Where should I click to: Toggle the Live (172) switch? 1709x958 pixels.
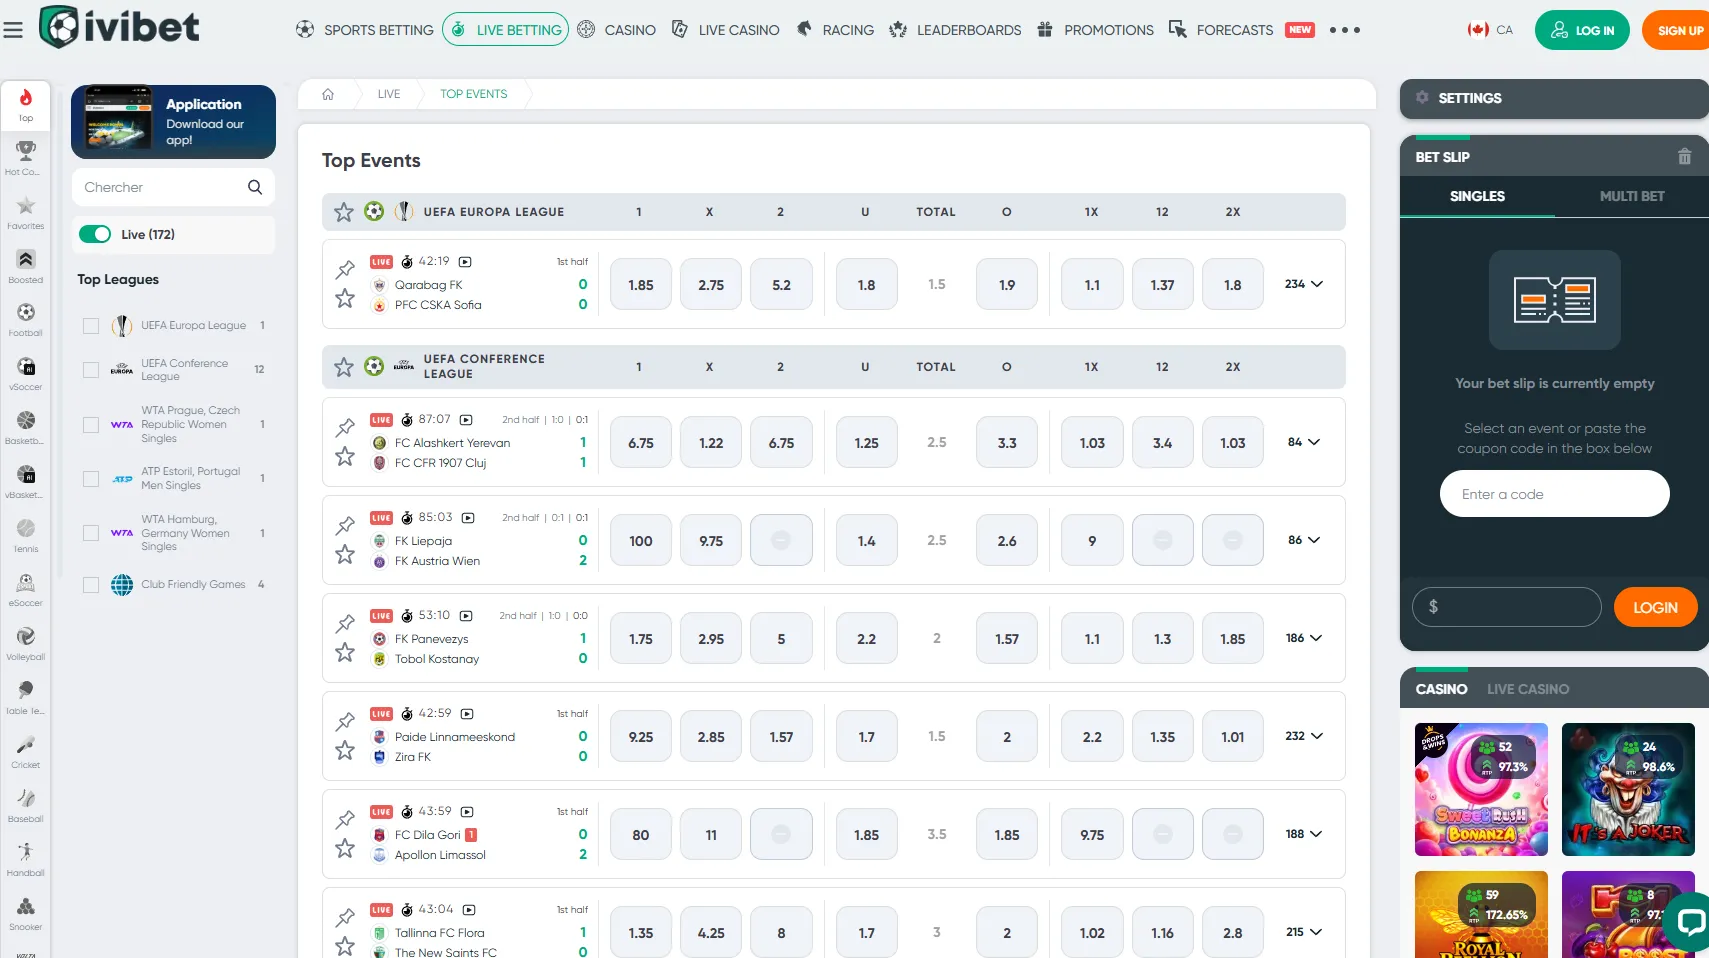95,234
